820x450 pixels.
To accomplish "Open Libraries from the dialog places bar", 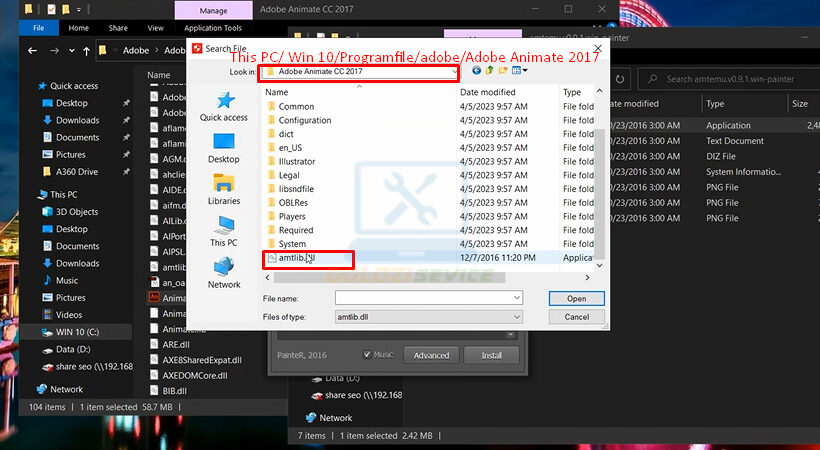I will (x=224, y=189).
